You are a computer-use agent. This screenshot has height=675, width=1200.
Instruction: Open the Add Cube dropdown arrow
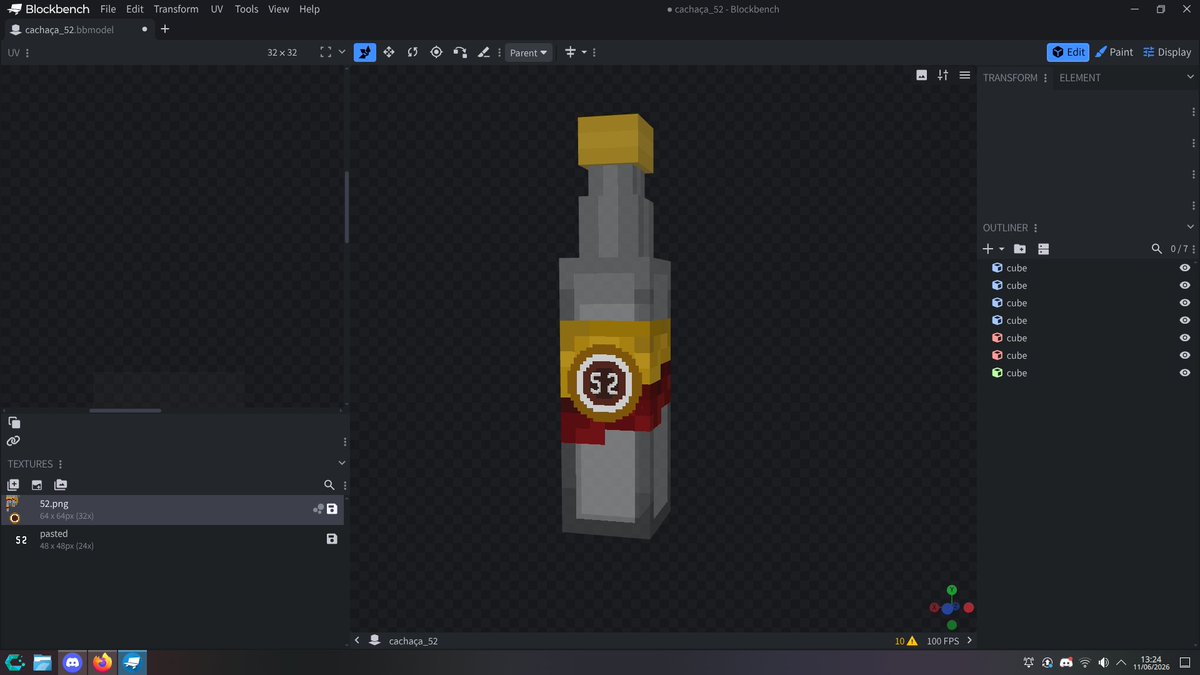(x=1001, y=249)
